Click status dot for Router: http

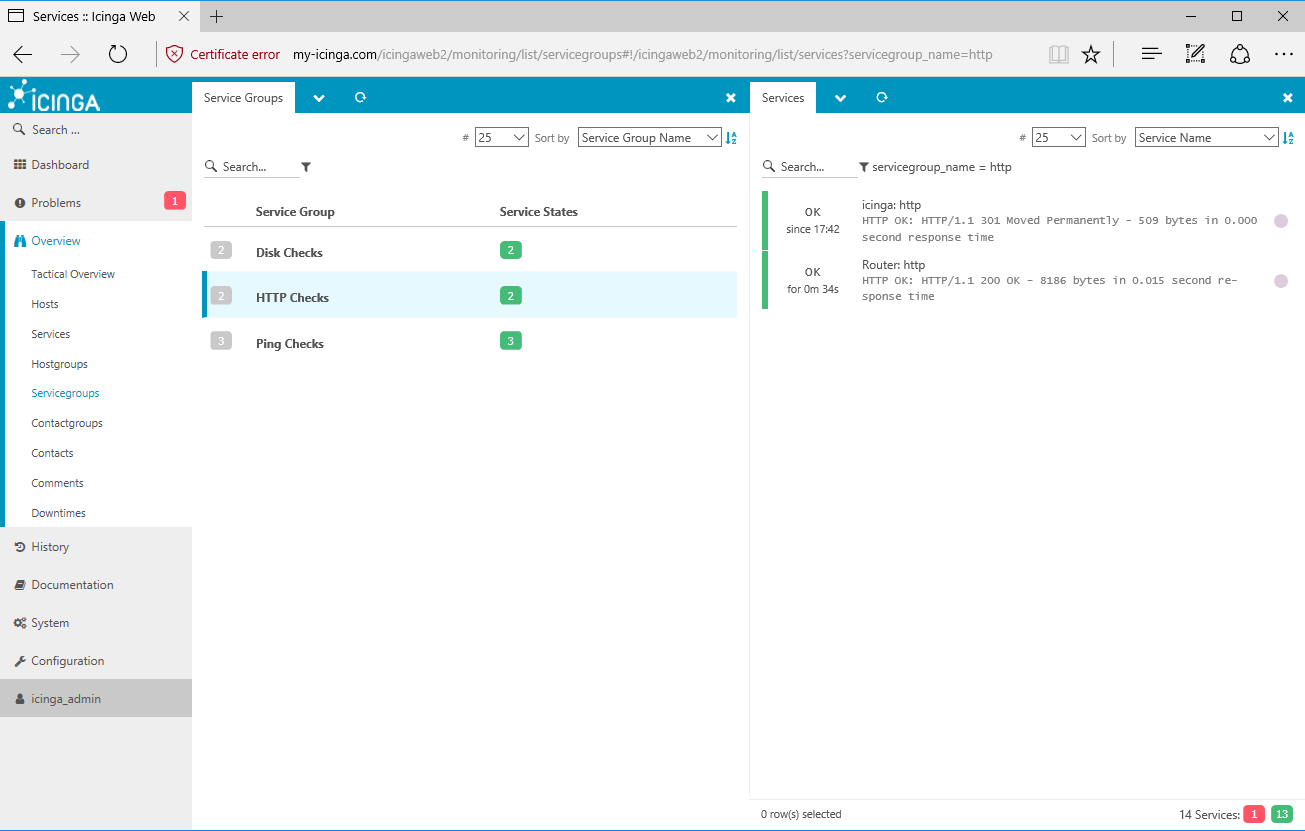1281,281
